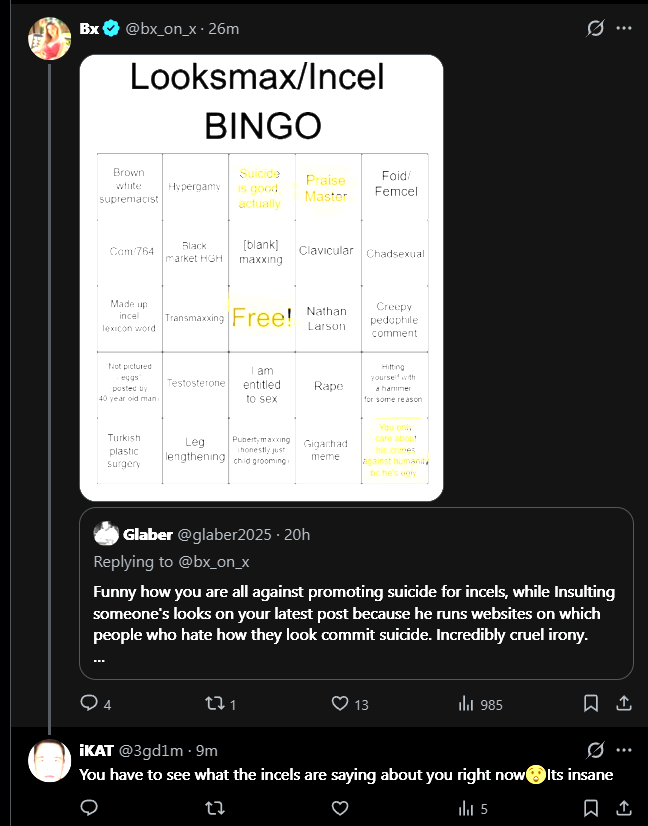Open analytics for iKAT's tweet showing 5 views
The width and height of the screenshot is (648, 826).
467,808
